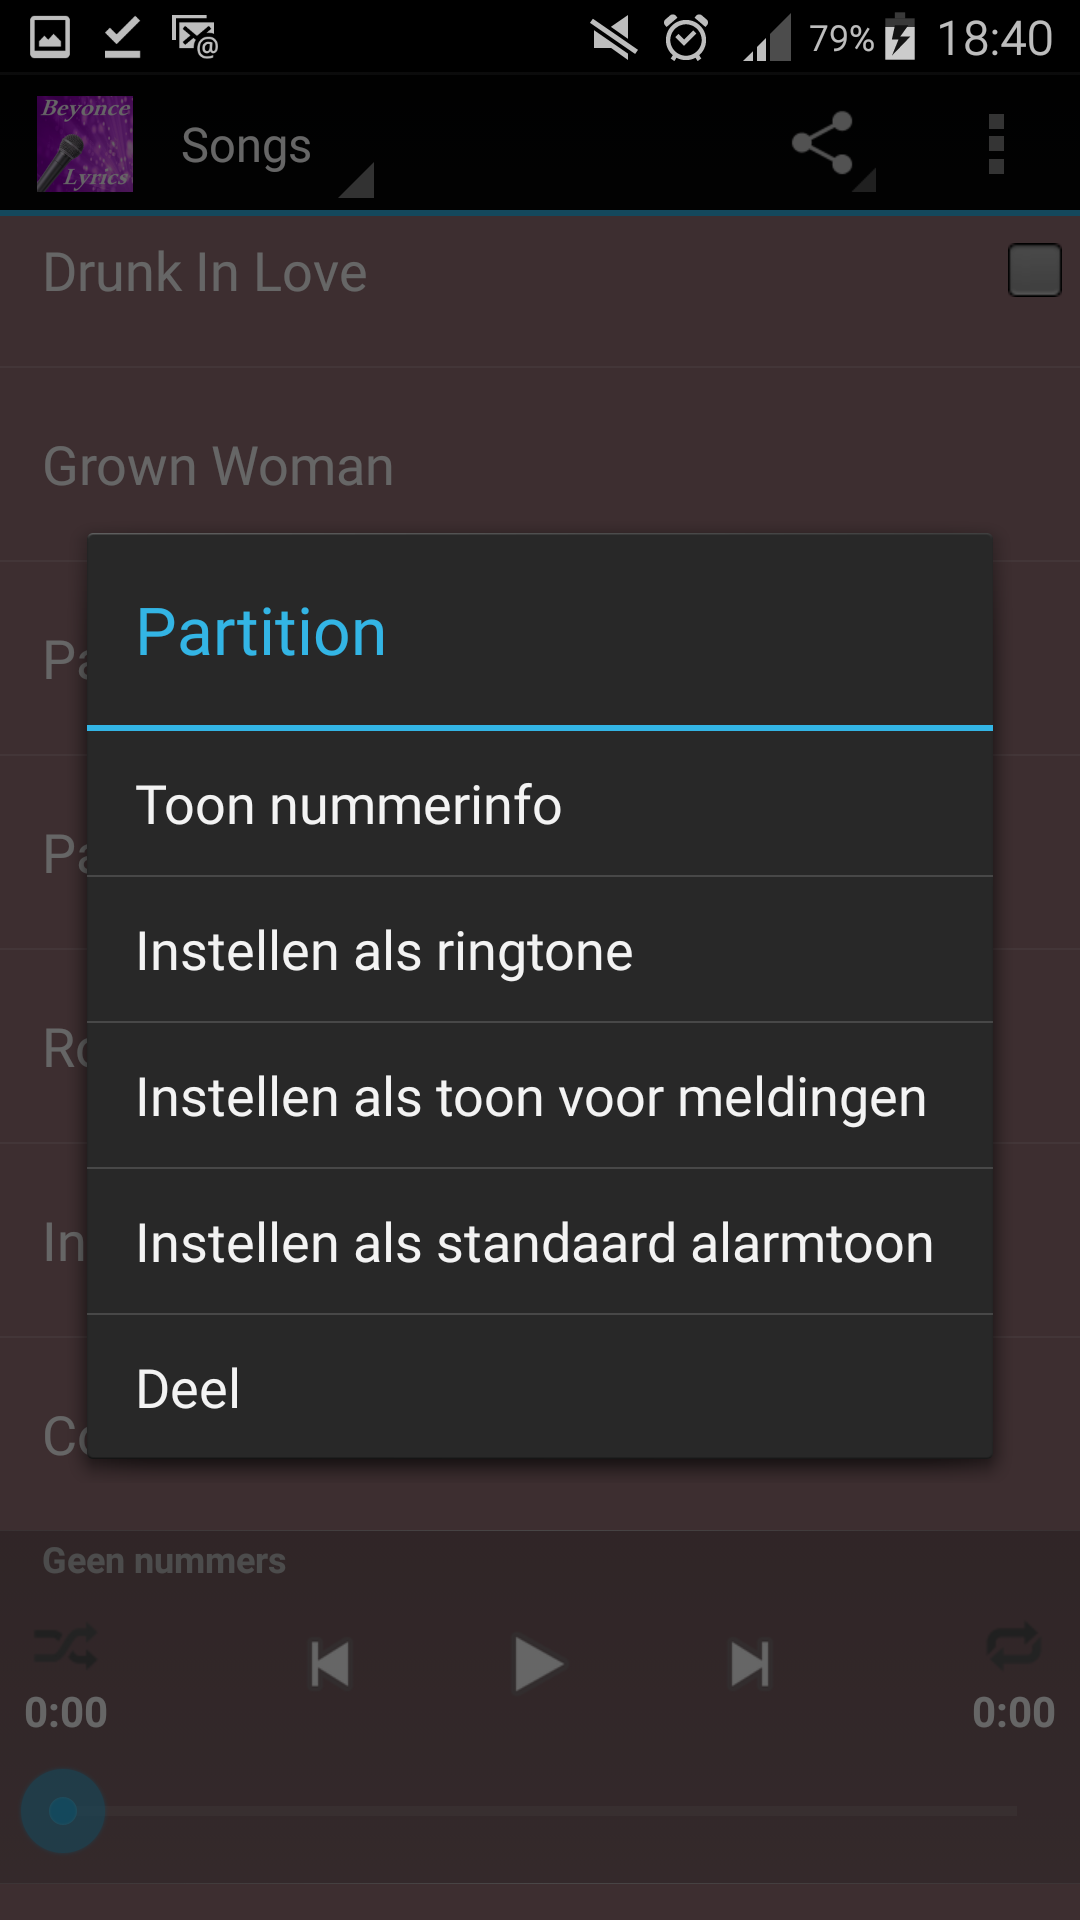This screenshot has height=1920, width=1080.
Task: Expand the Songs dropdown spinner
Action: click(x=270, y=148)
